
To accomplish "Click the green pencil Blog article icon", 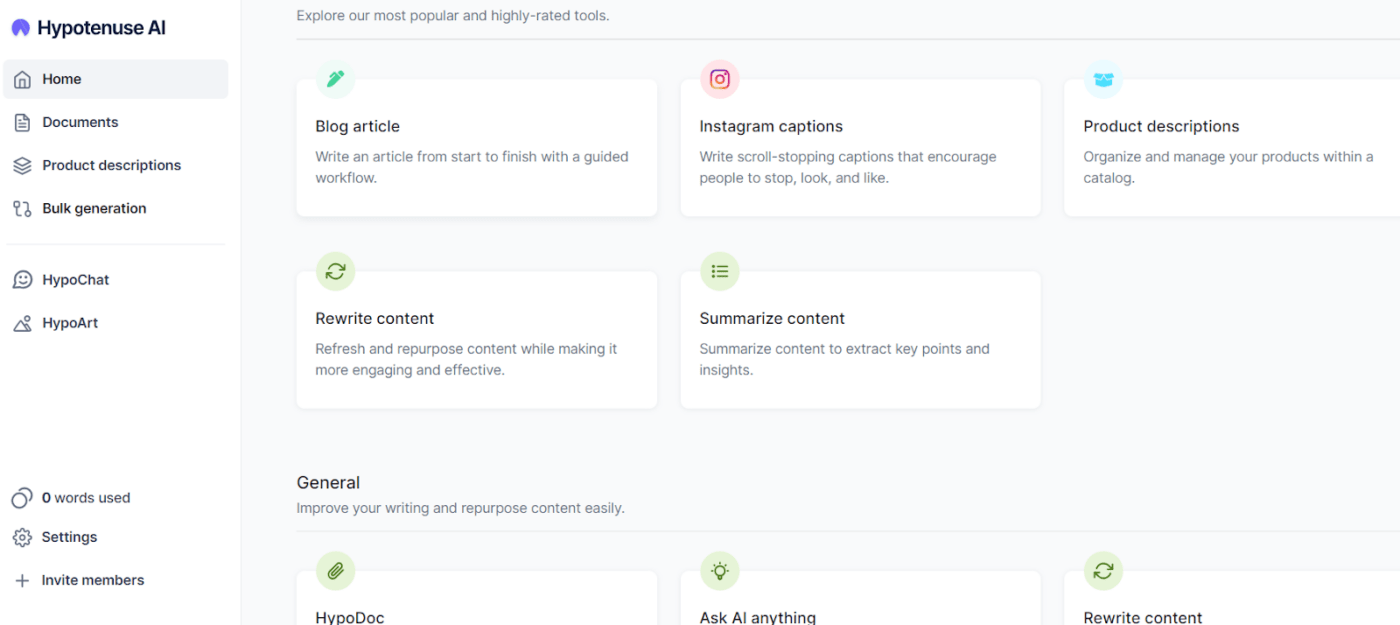I will click(x=336, y=79).
